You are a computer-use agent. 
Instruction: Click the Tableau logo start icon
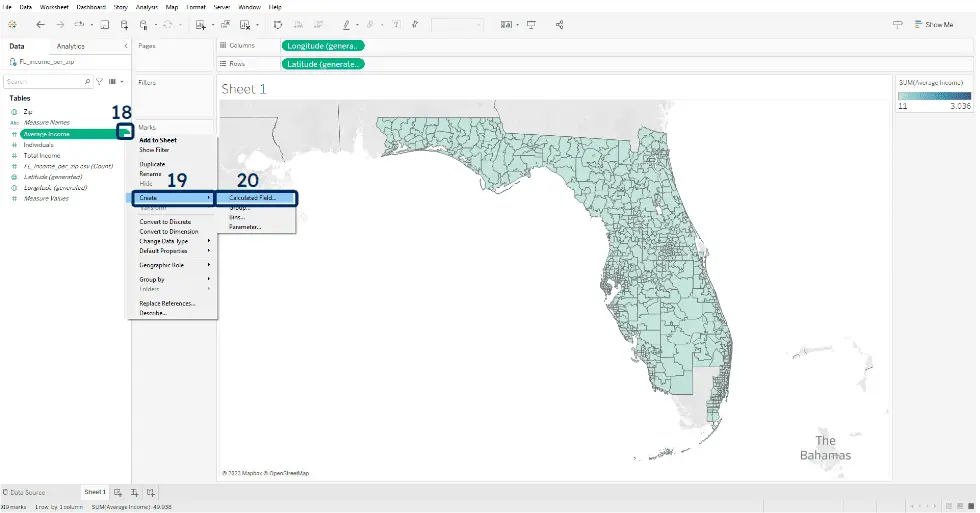tap(12, 24)
